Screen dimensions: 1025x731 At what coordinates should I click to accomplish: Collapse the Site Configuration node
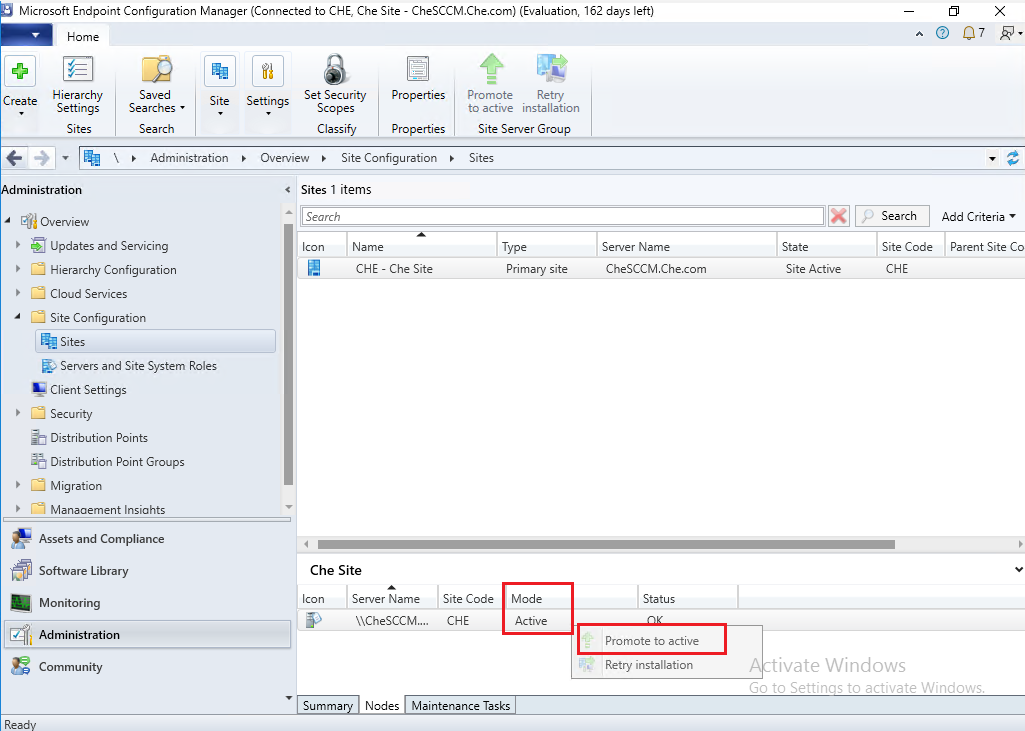(x=18, y=316)
